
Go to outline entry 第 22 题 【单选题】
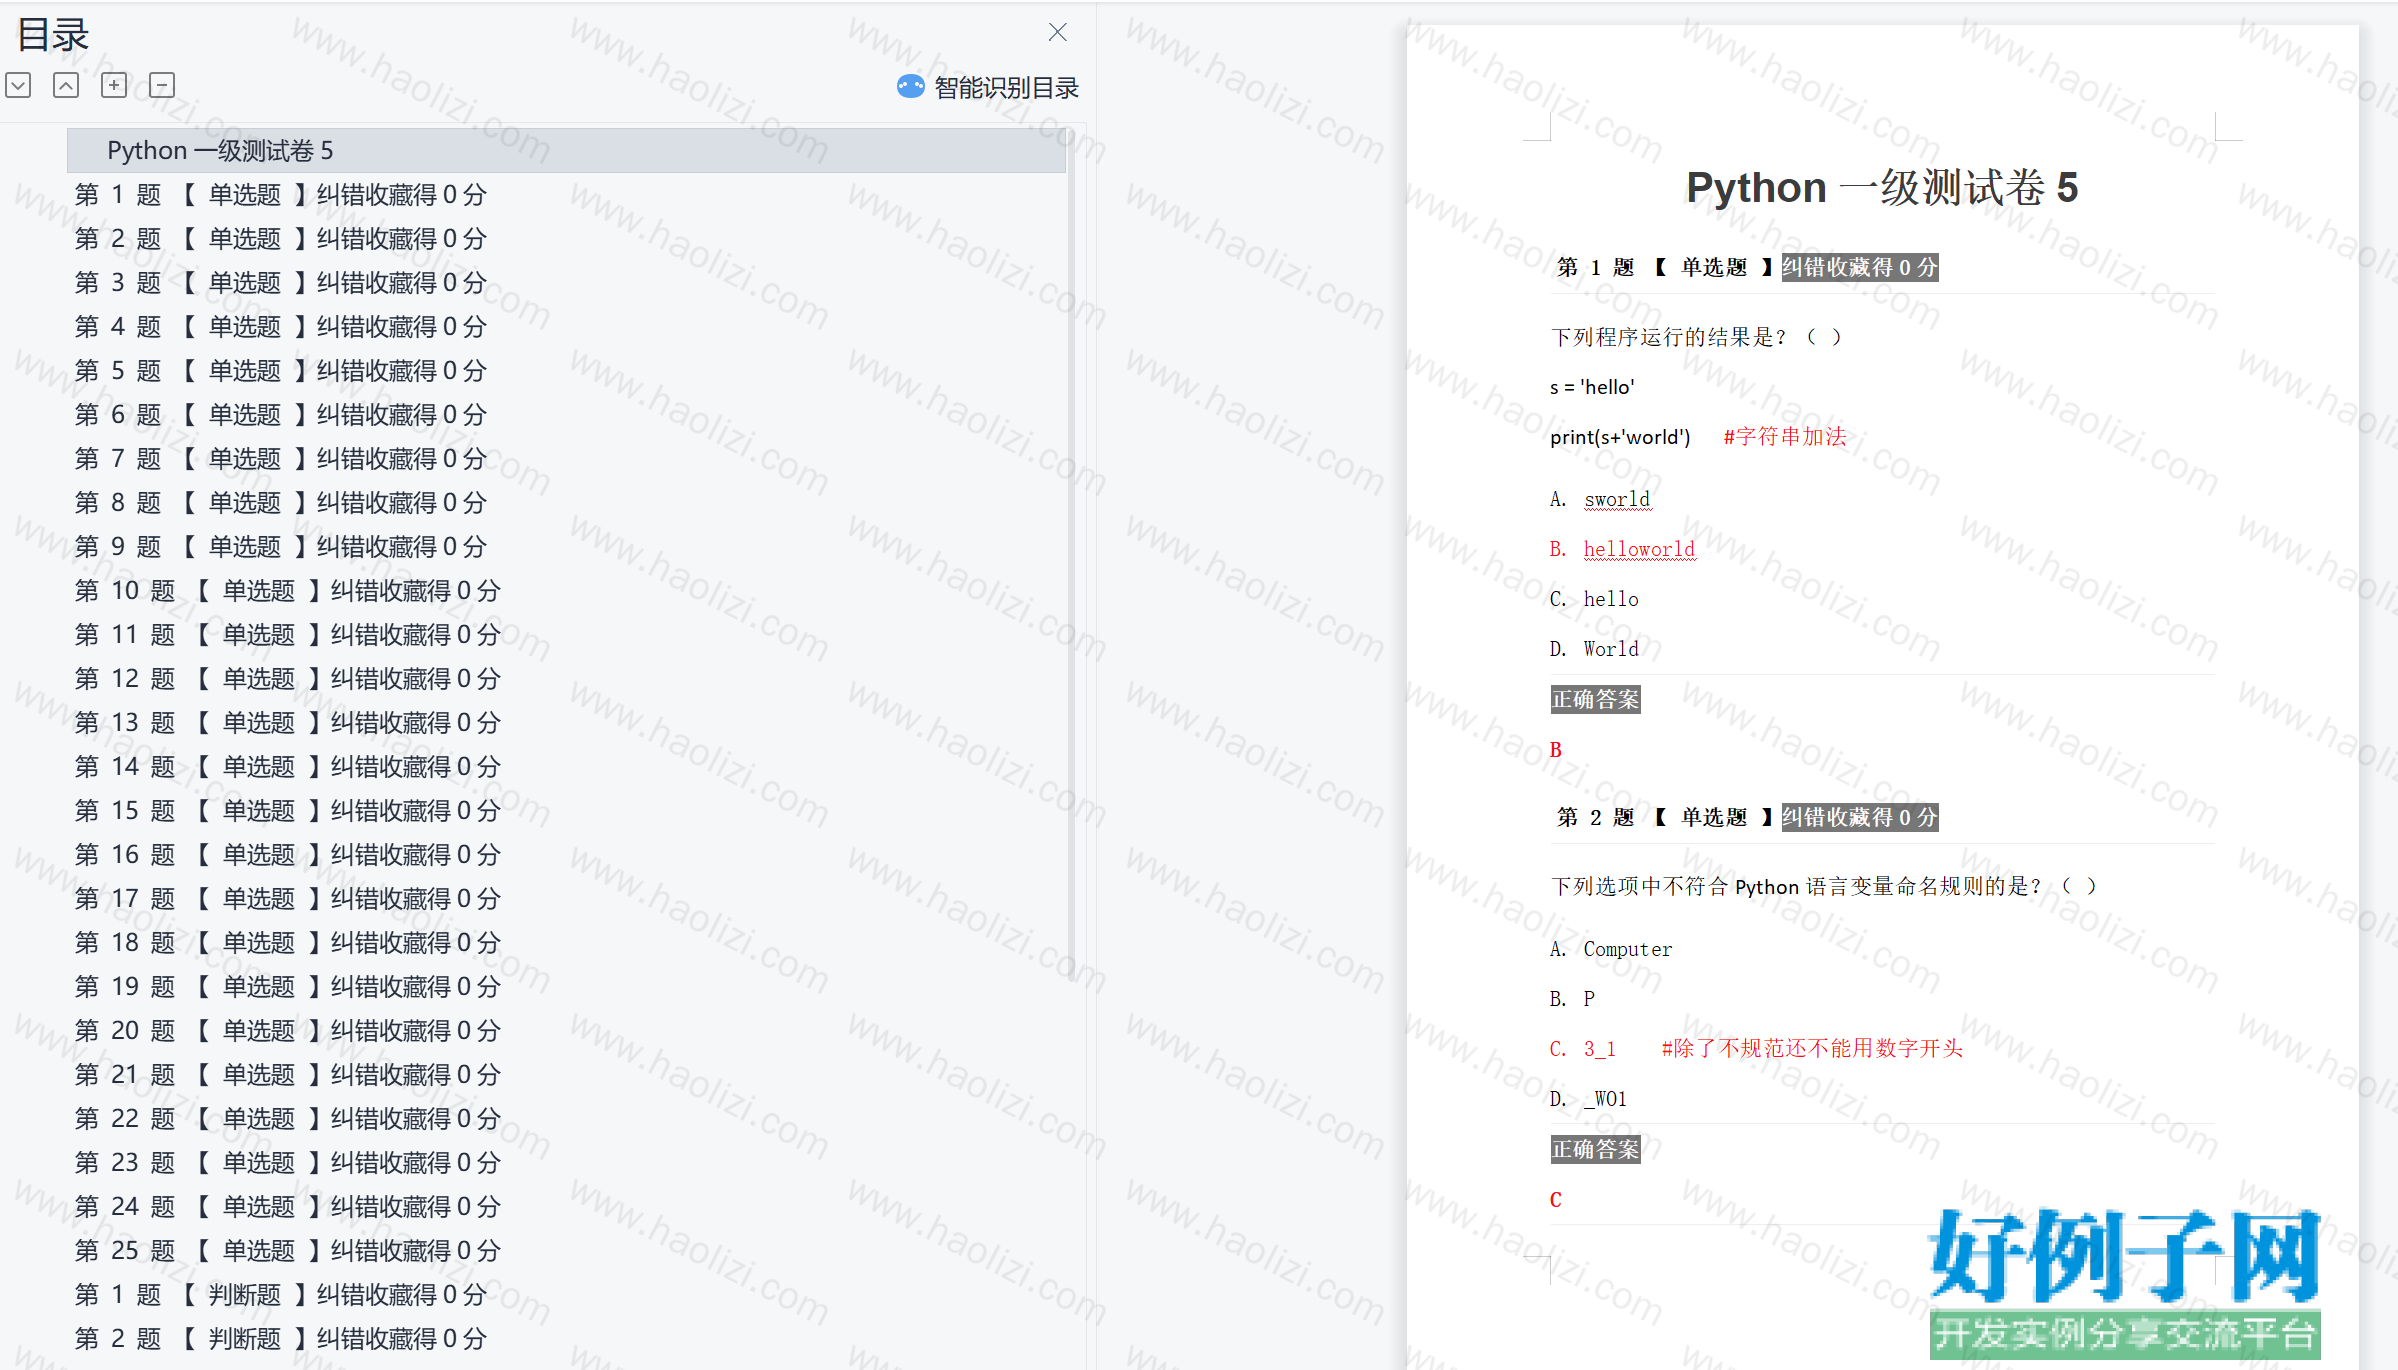pyautogui.click(x=288, y=1119)
